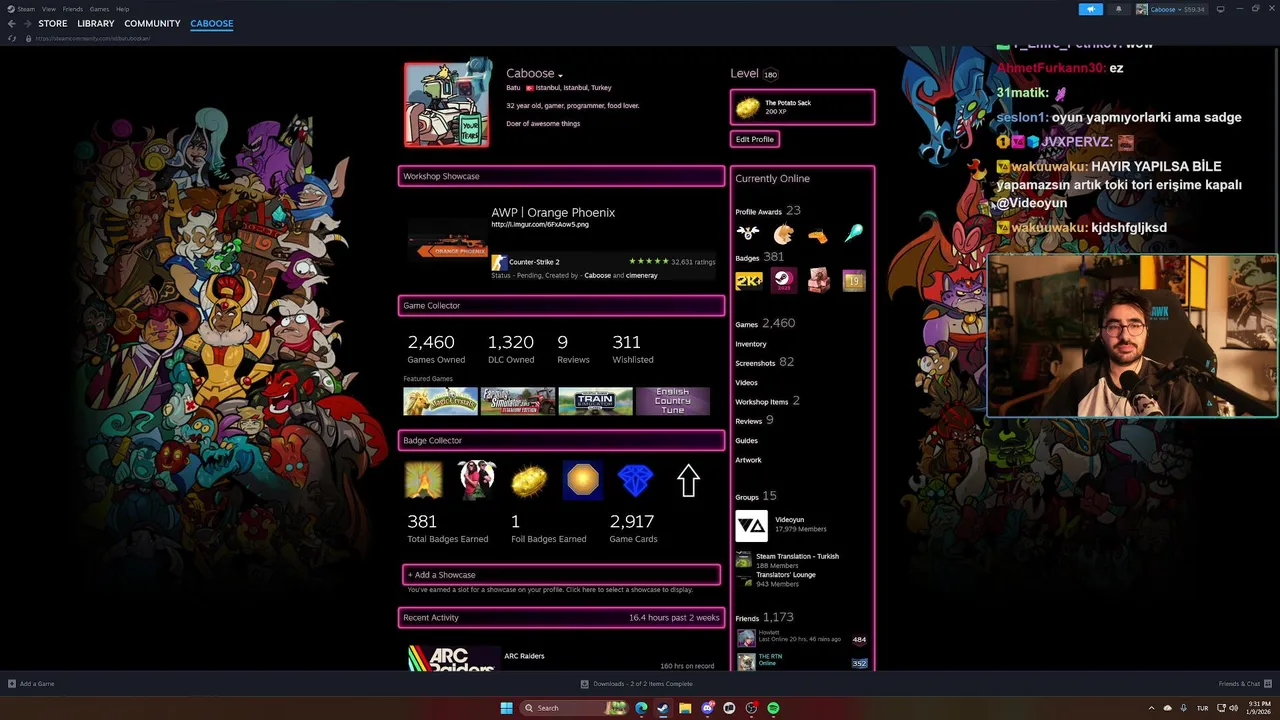1280x720 pixels.
Task: Go back with the Steam back arrow
Action: pos(11,23)
